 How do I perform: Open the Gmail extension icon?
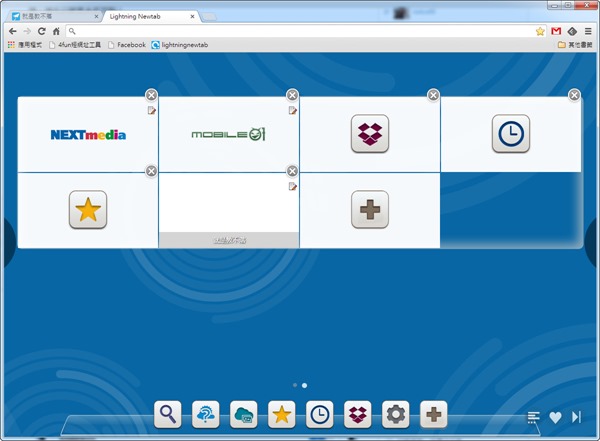tap(556, 31)
